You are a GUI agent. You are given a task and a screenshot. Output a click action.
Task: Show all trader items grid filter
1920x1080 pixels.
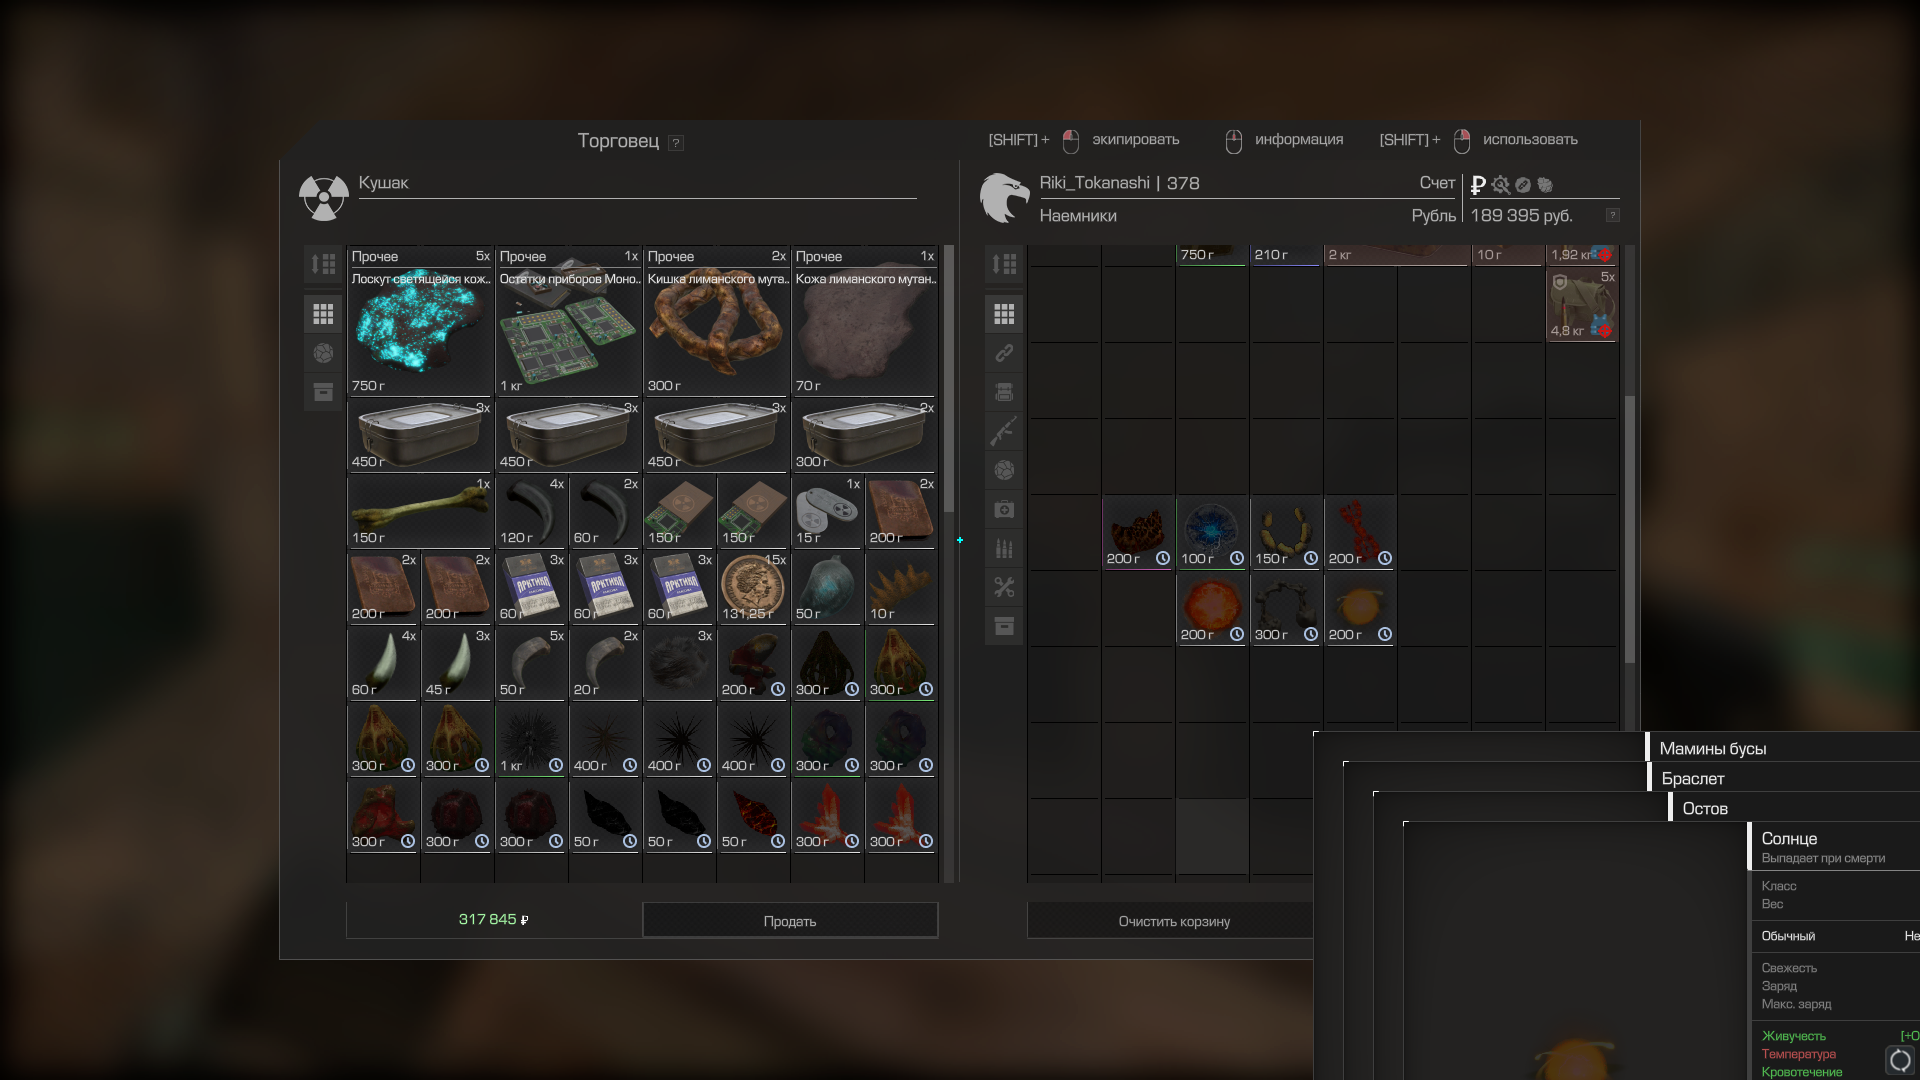click(323, 314)
